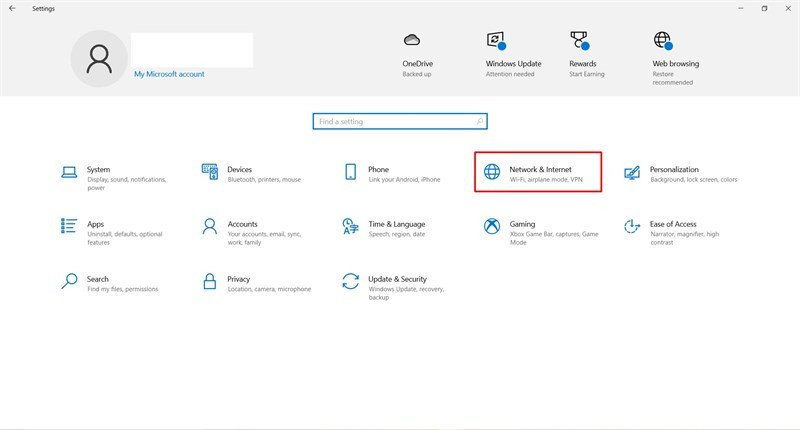Click the OneDrive cloud icon
This screenshot has height=430, width=800.
(412, 40)
